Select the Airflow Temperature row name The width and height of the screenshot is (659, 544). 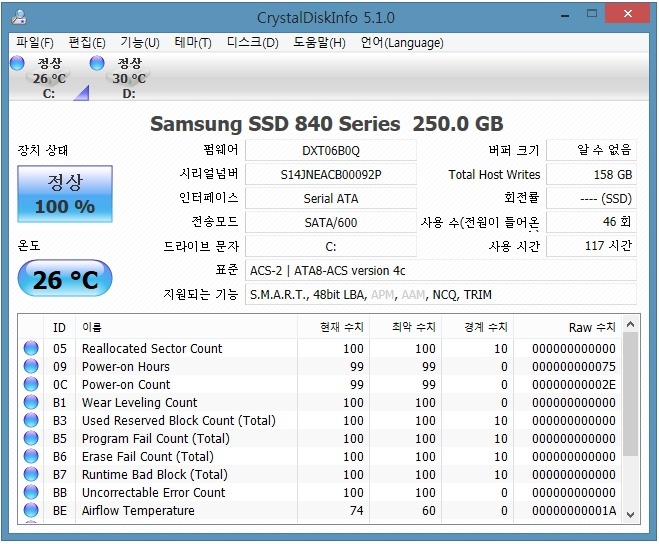click(x=138, y=510)
